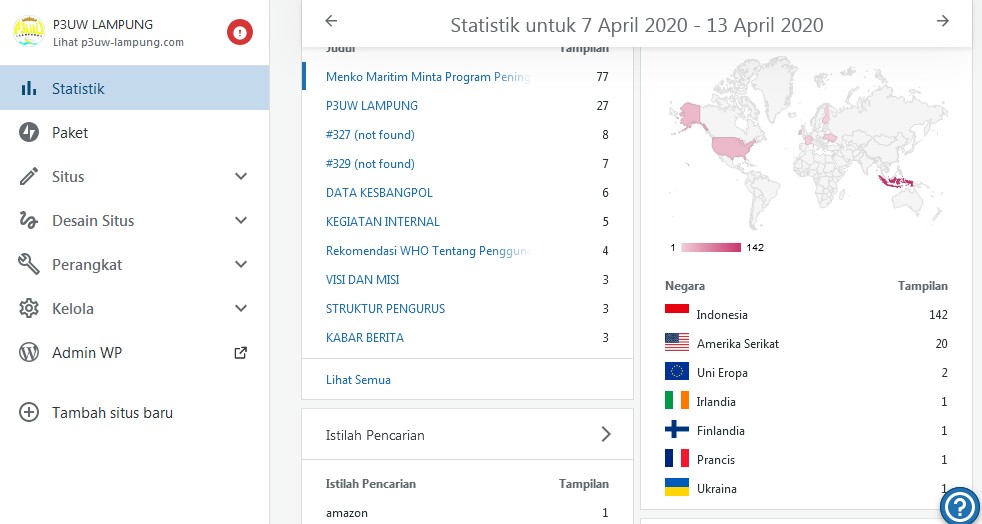Select the Situs menu label
Viewport: 982px width, 524px height.
[x=68, y=177]
